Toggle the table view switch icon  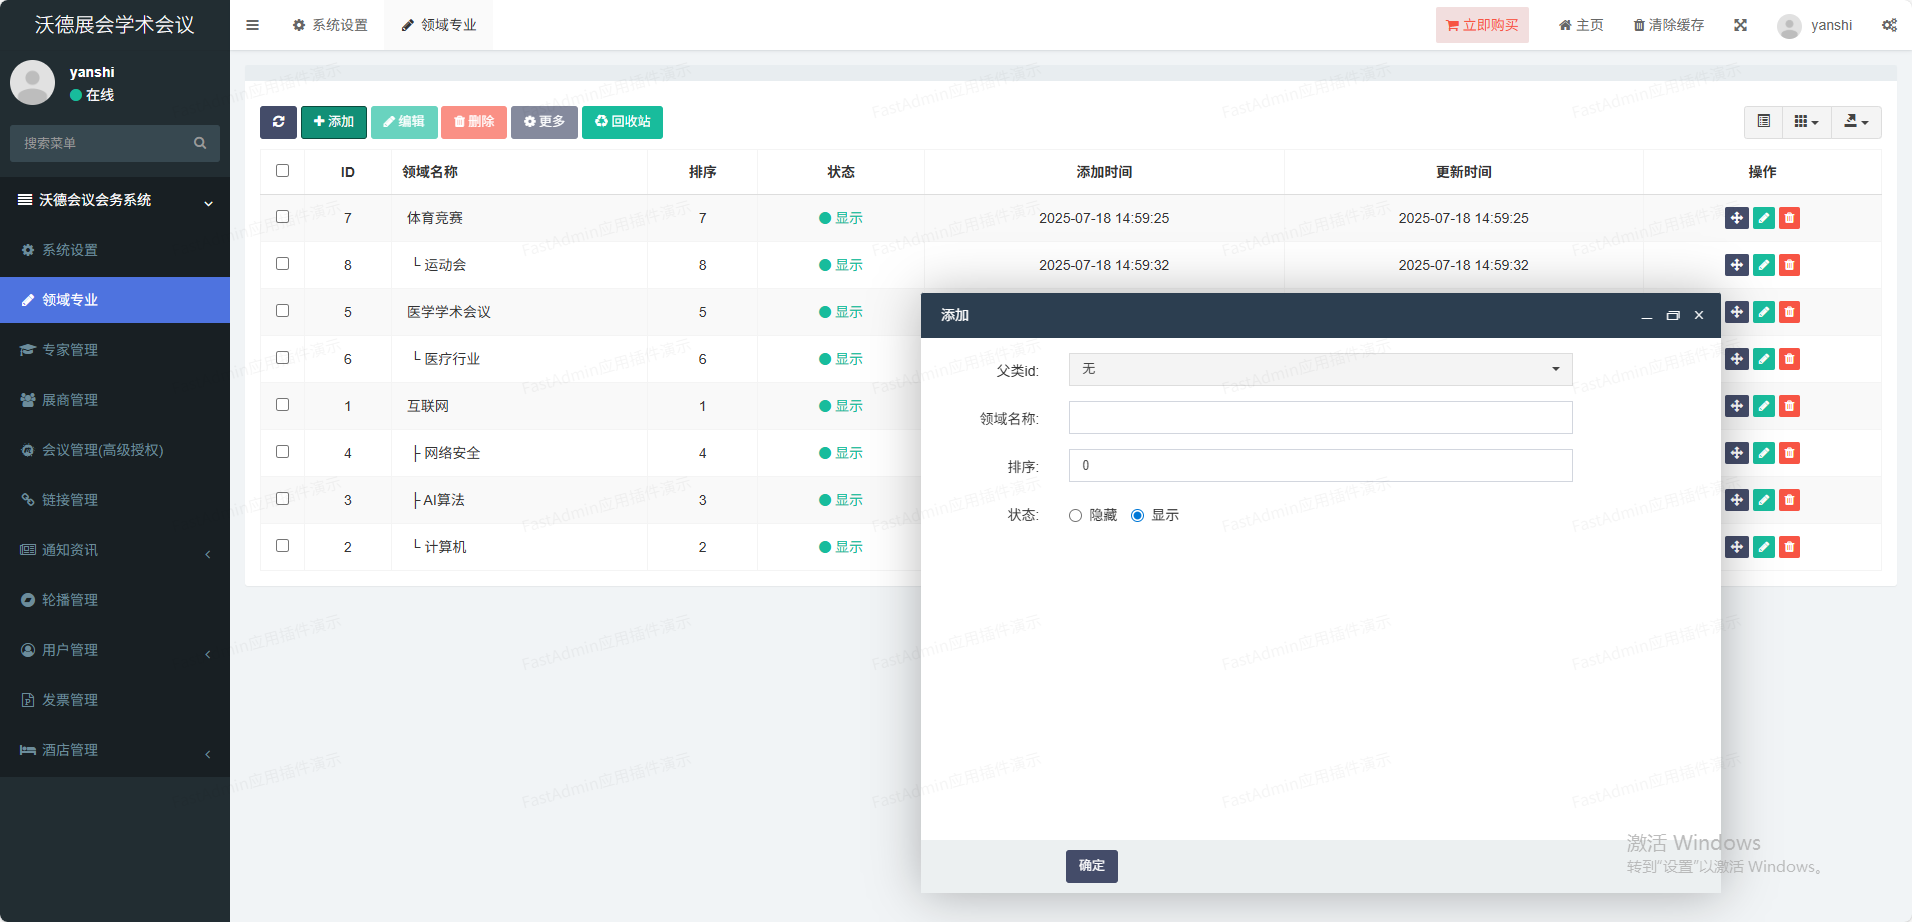point(1763,122)
